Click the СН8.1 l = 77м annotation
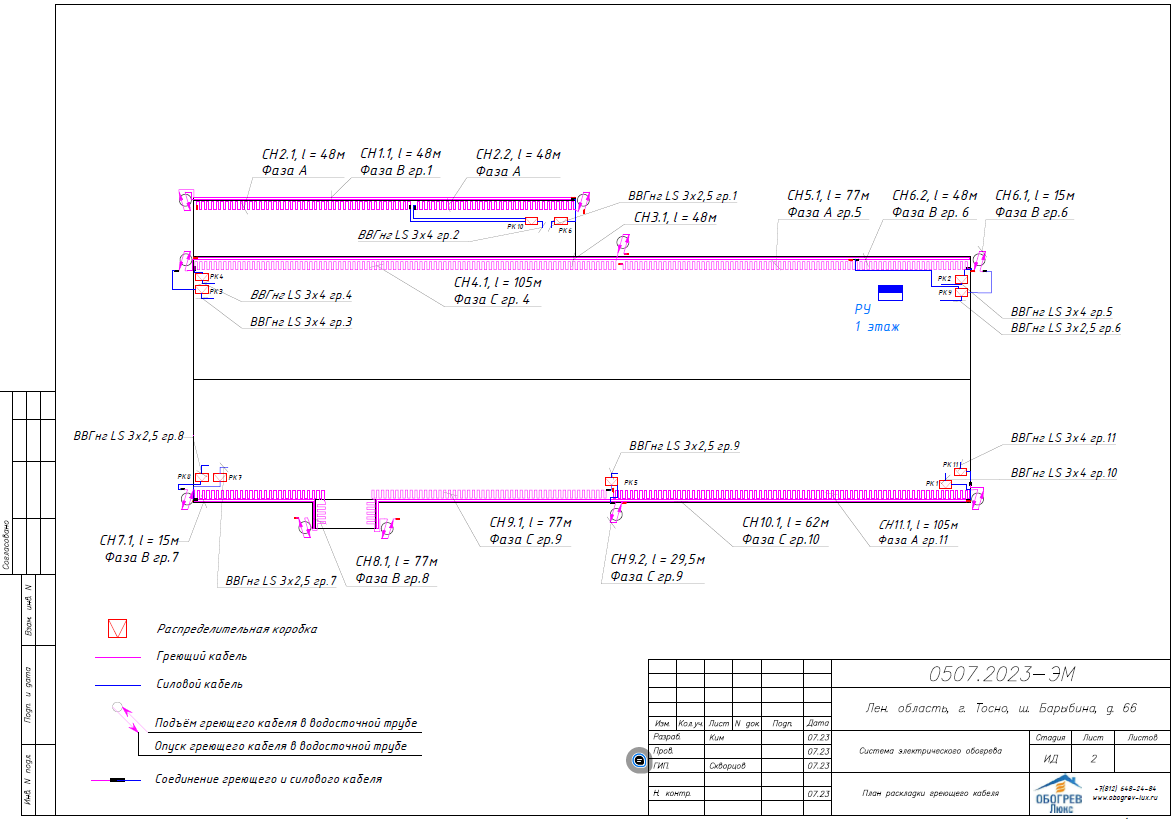This screenshot has width=1175, height=819. click(396, 561)
